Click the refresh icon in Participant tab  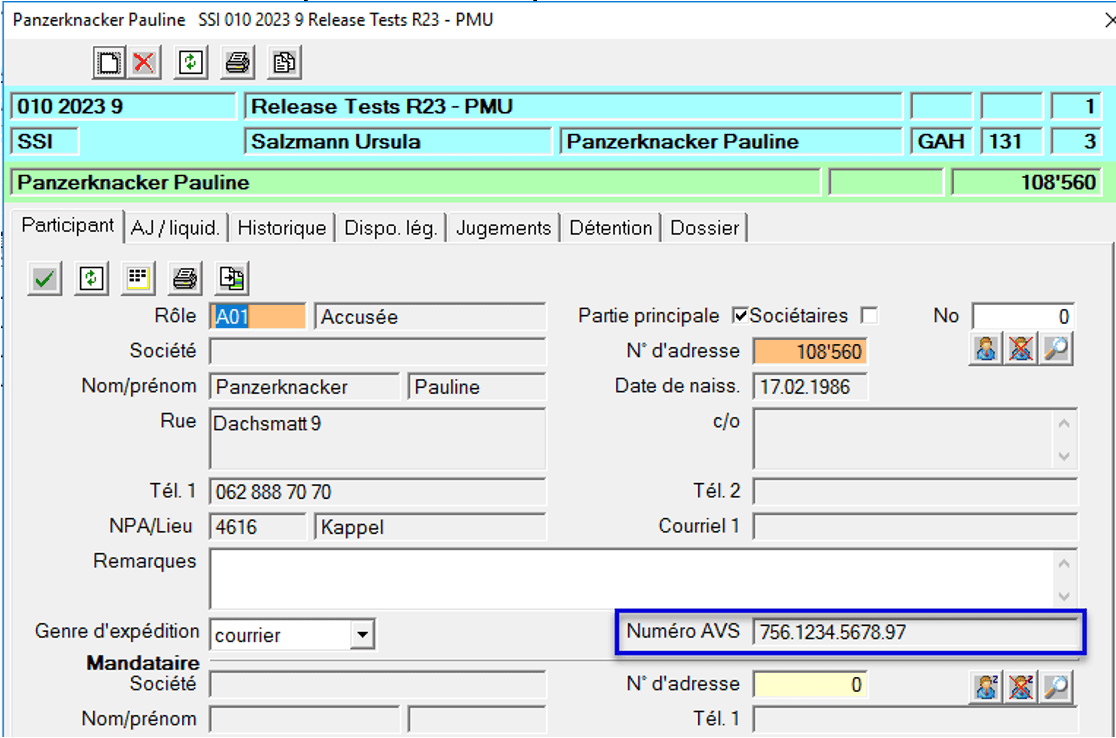(x=91, y=278)
